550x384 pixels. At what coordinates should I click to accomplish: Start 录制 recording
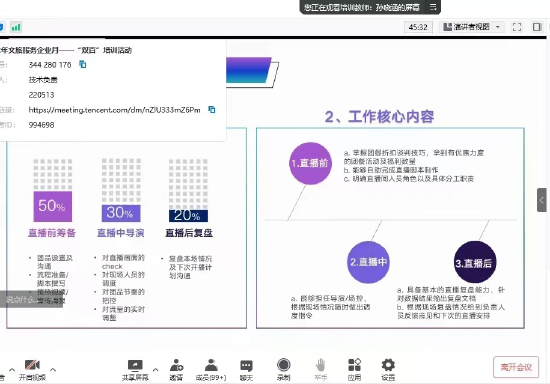pos(283,370)
